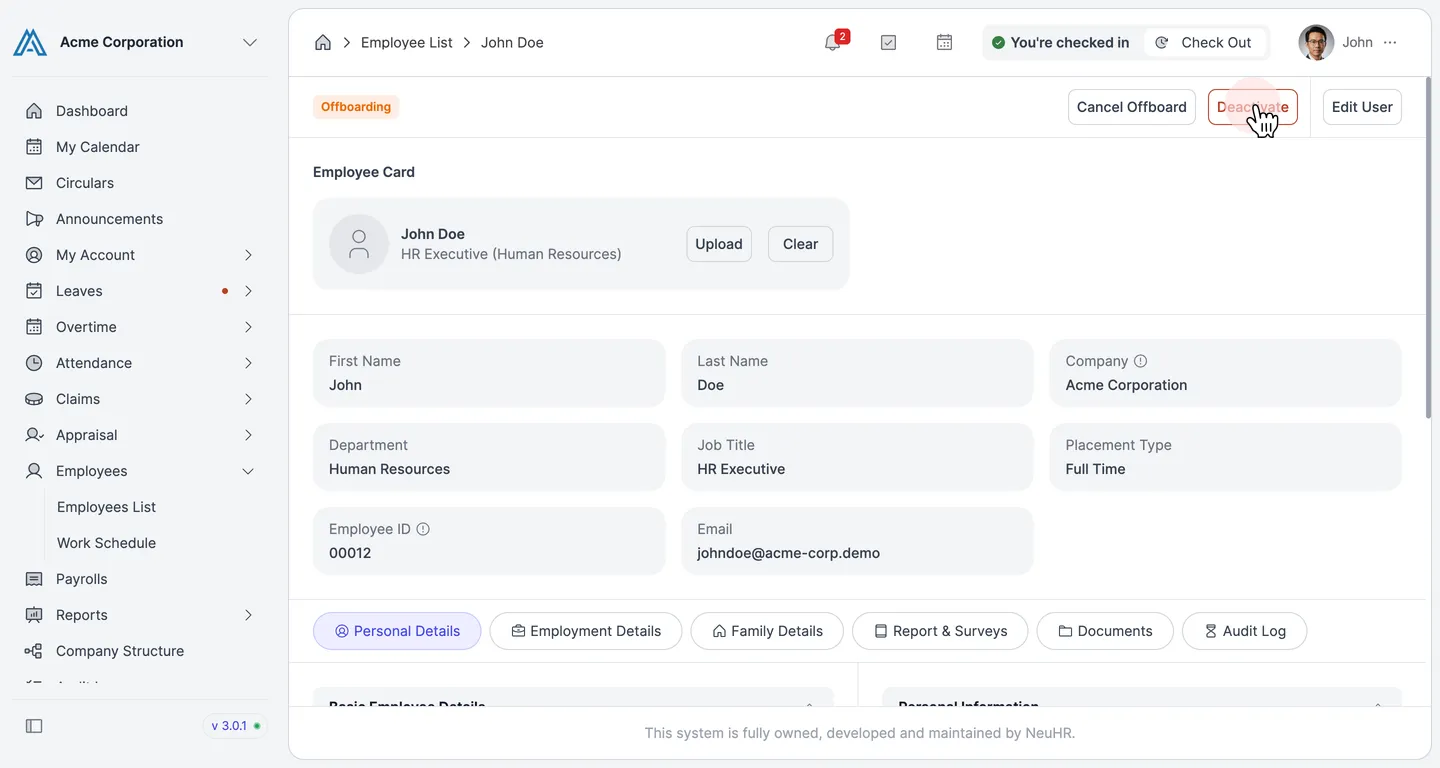Viewport: 1440px width, 768px height.
Task: Expand Attendance submenu chevron
Action: [248, 363]
